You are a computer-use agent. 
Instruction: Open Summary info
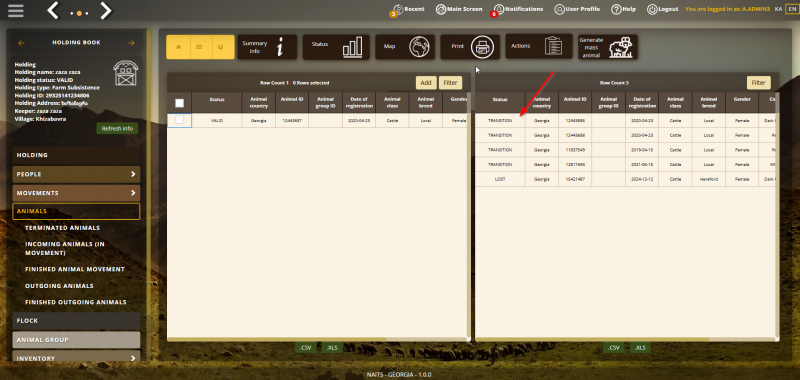tap(267, 47)
